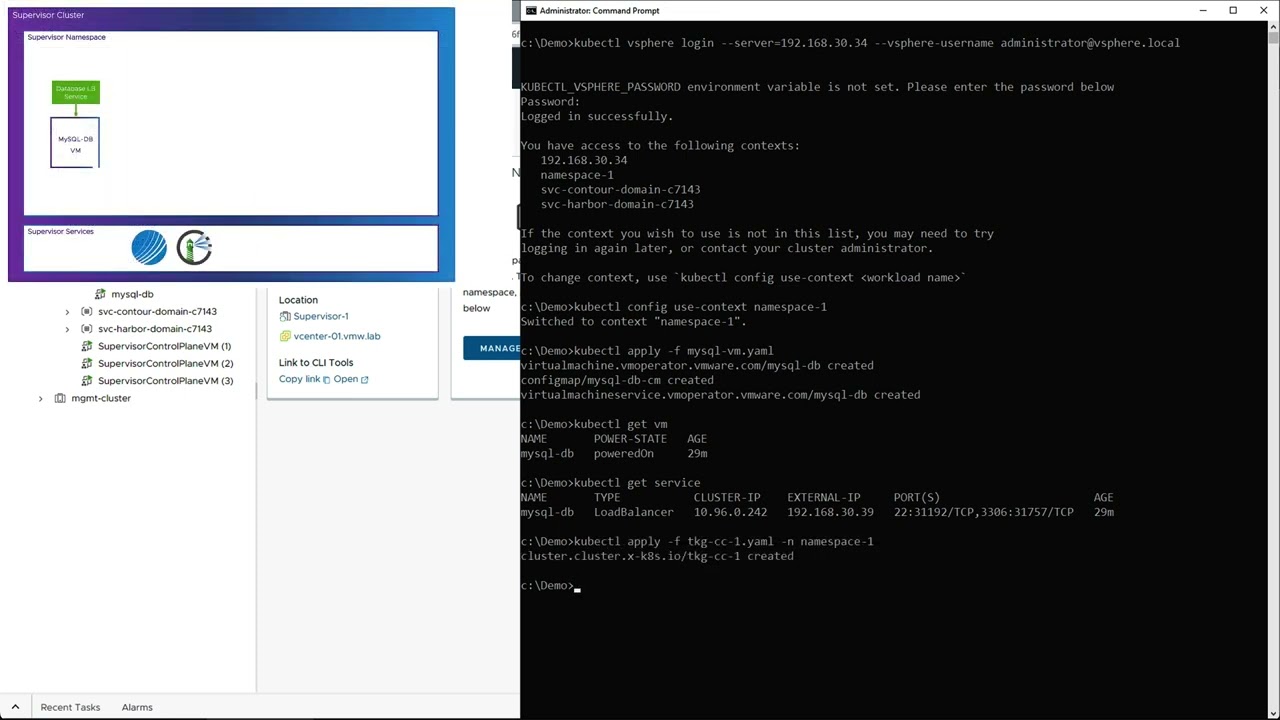1280x720 pixels.
Task: Click the svc-harbor-domain-c7143 namespace icon
Action: click(x=88, y=328)
